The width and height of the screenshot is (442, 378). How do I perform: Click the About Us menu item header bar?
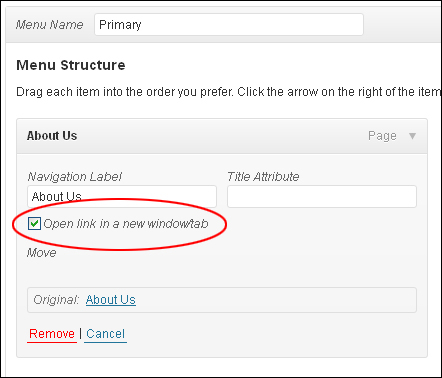coord(222,136)
